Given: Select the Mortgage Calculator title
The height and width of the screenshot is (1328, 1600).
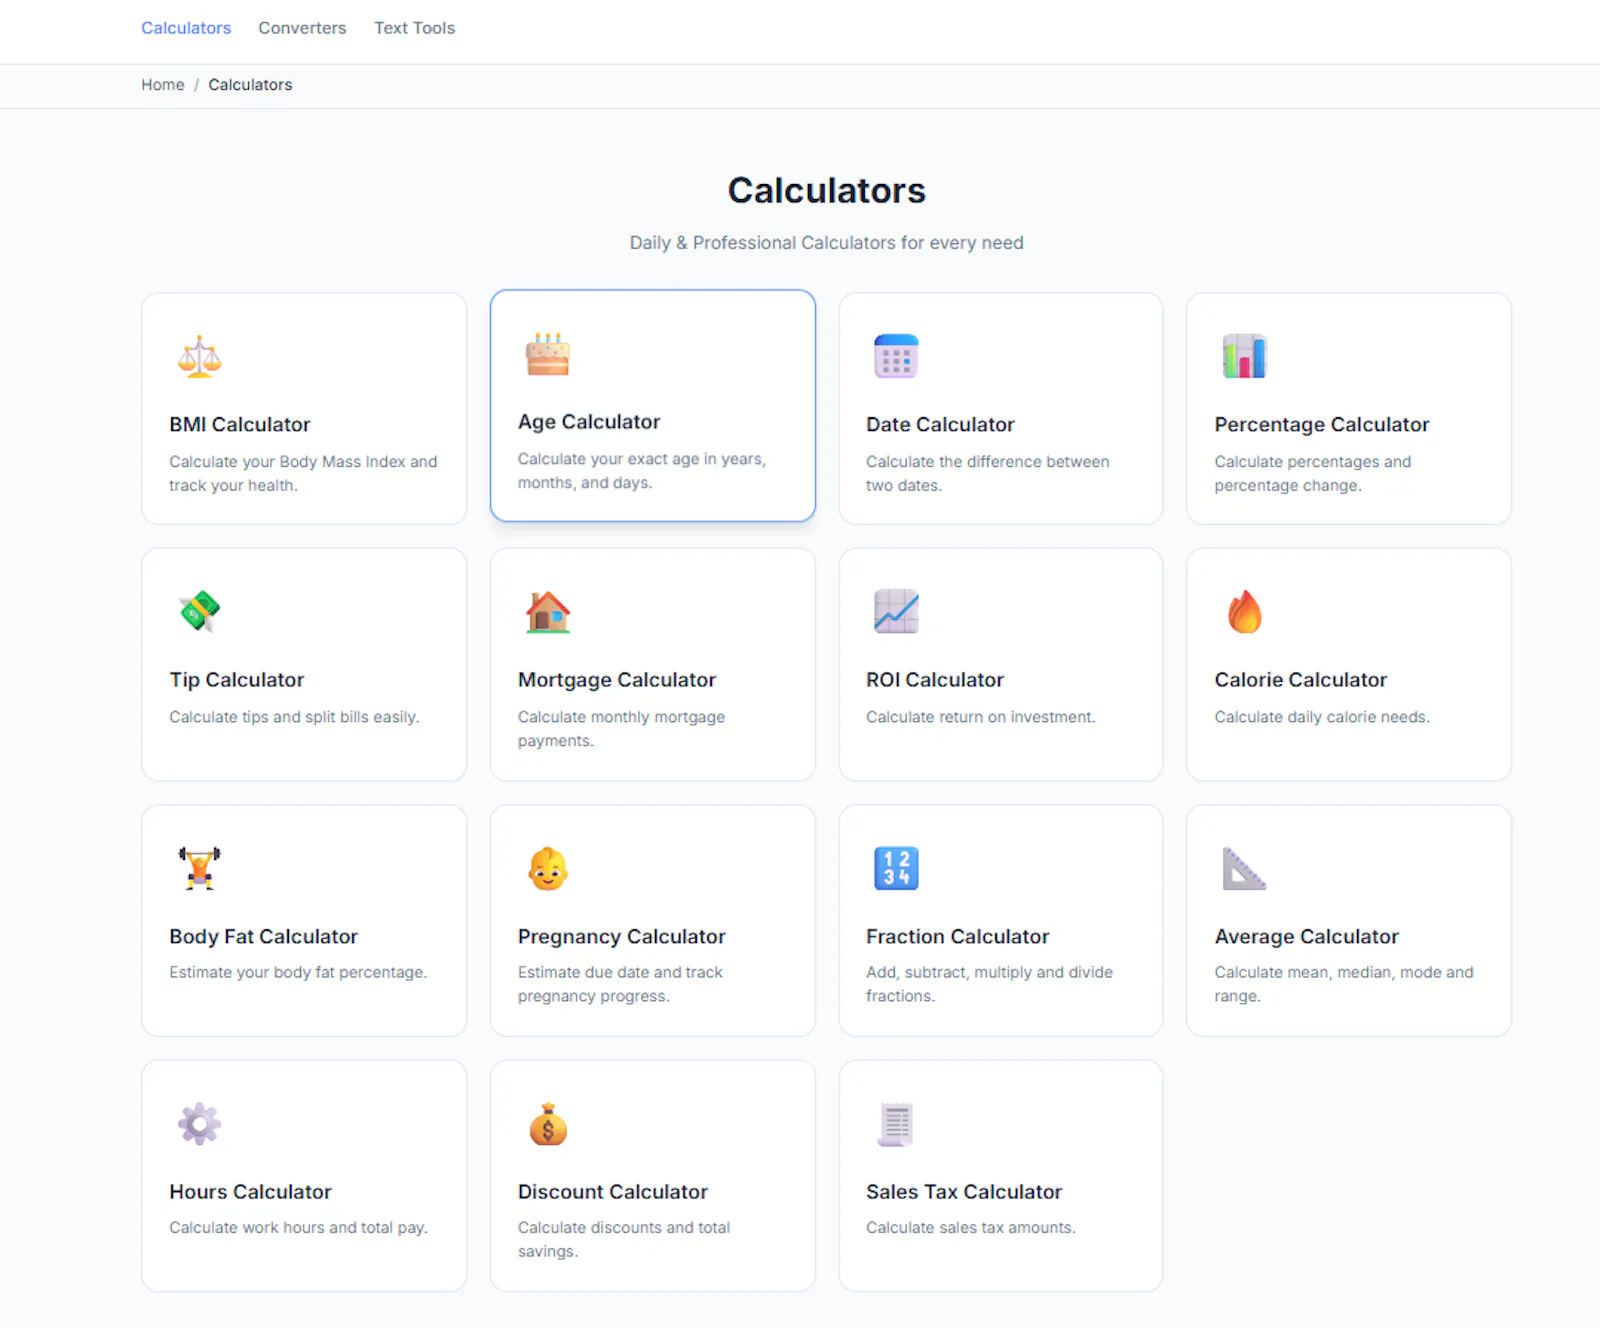Looking at the screenshot, I should (x=617, y=680).
